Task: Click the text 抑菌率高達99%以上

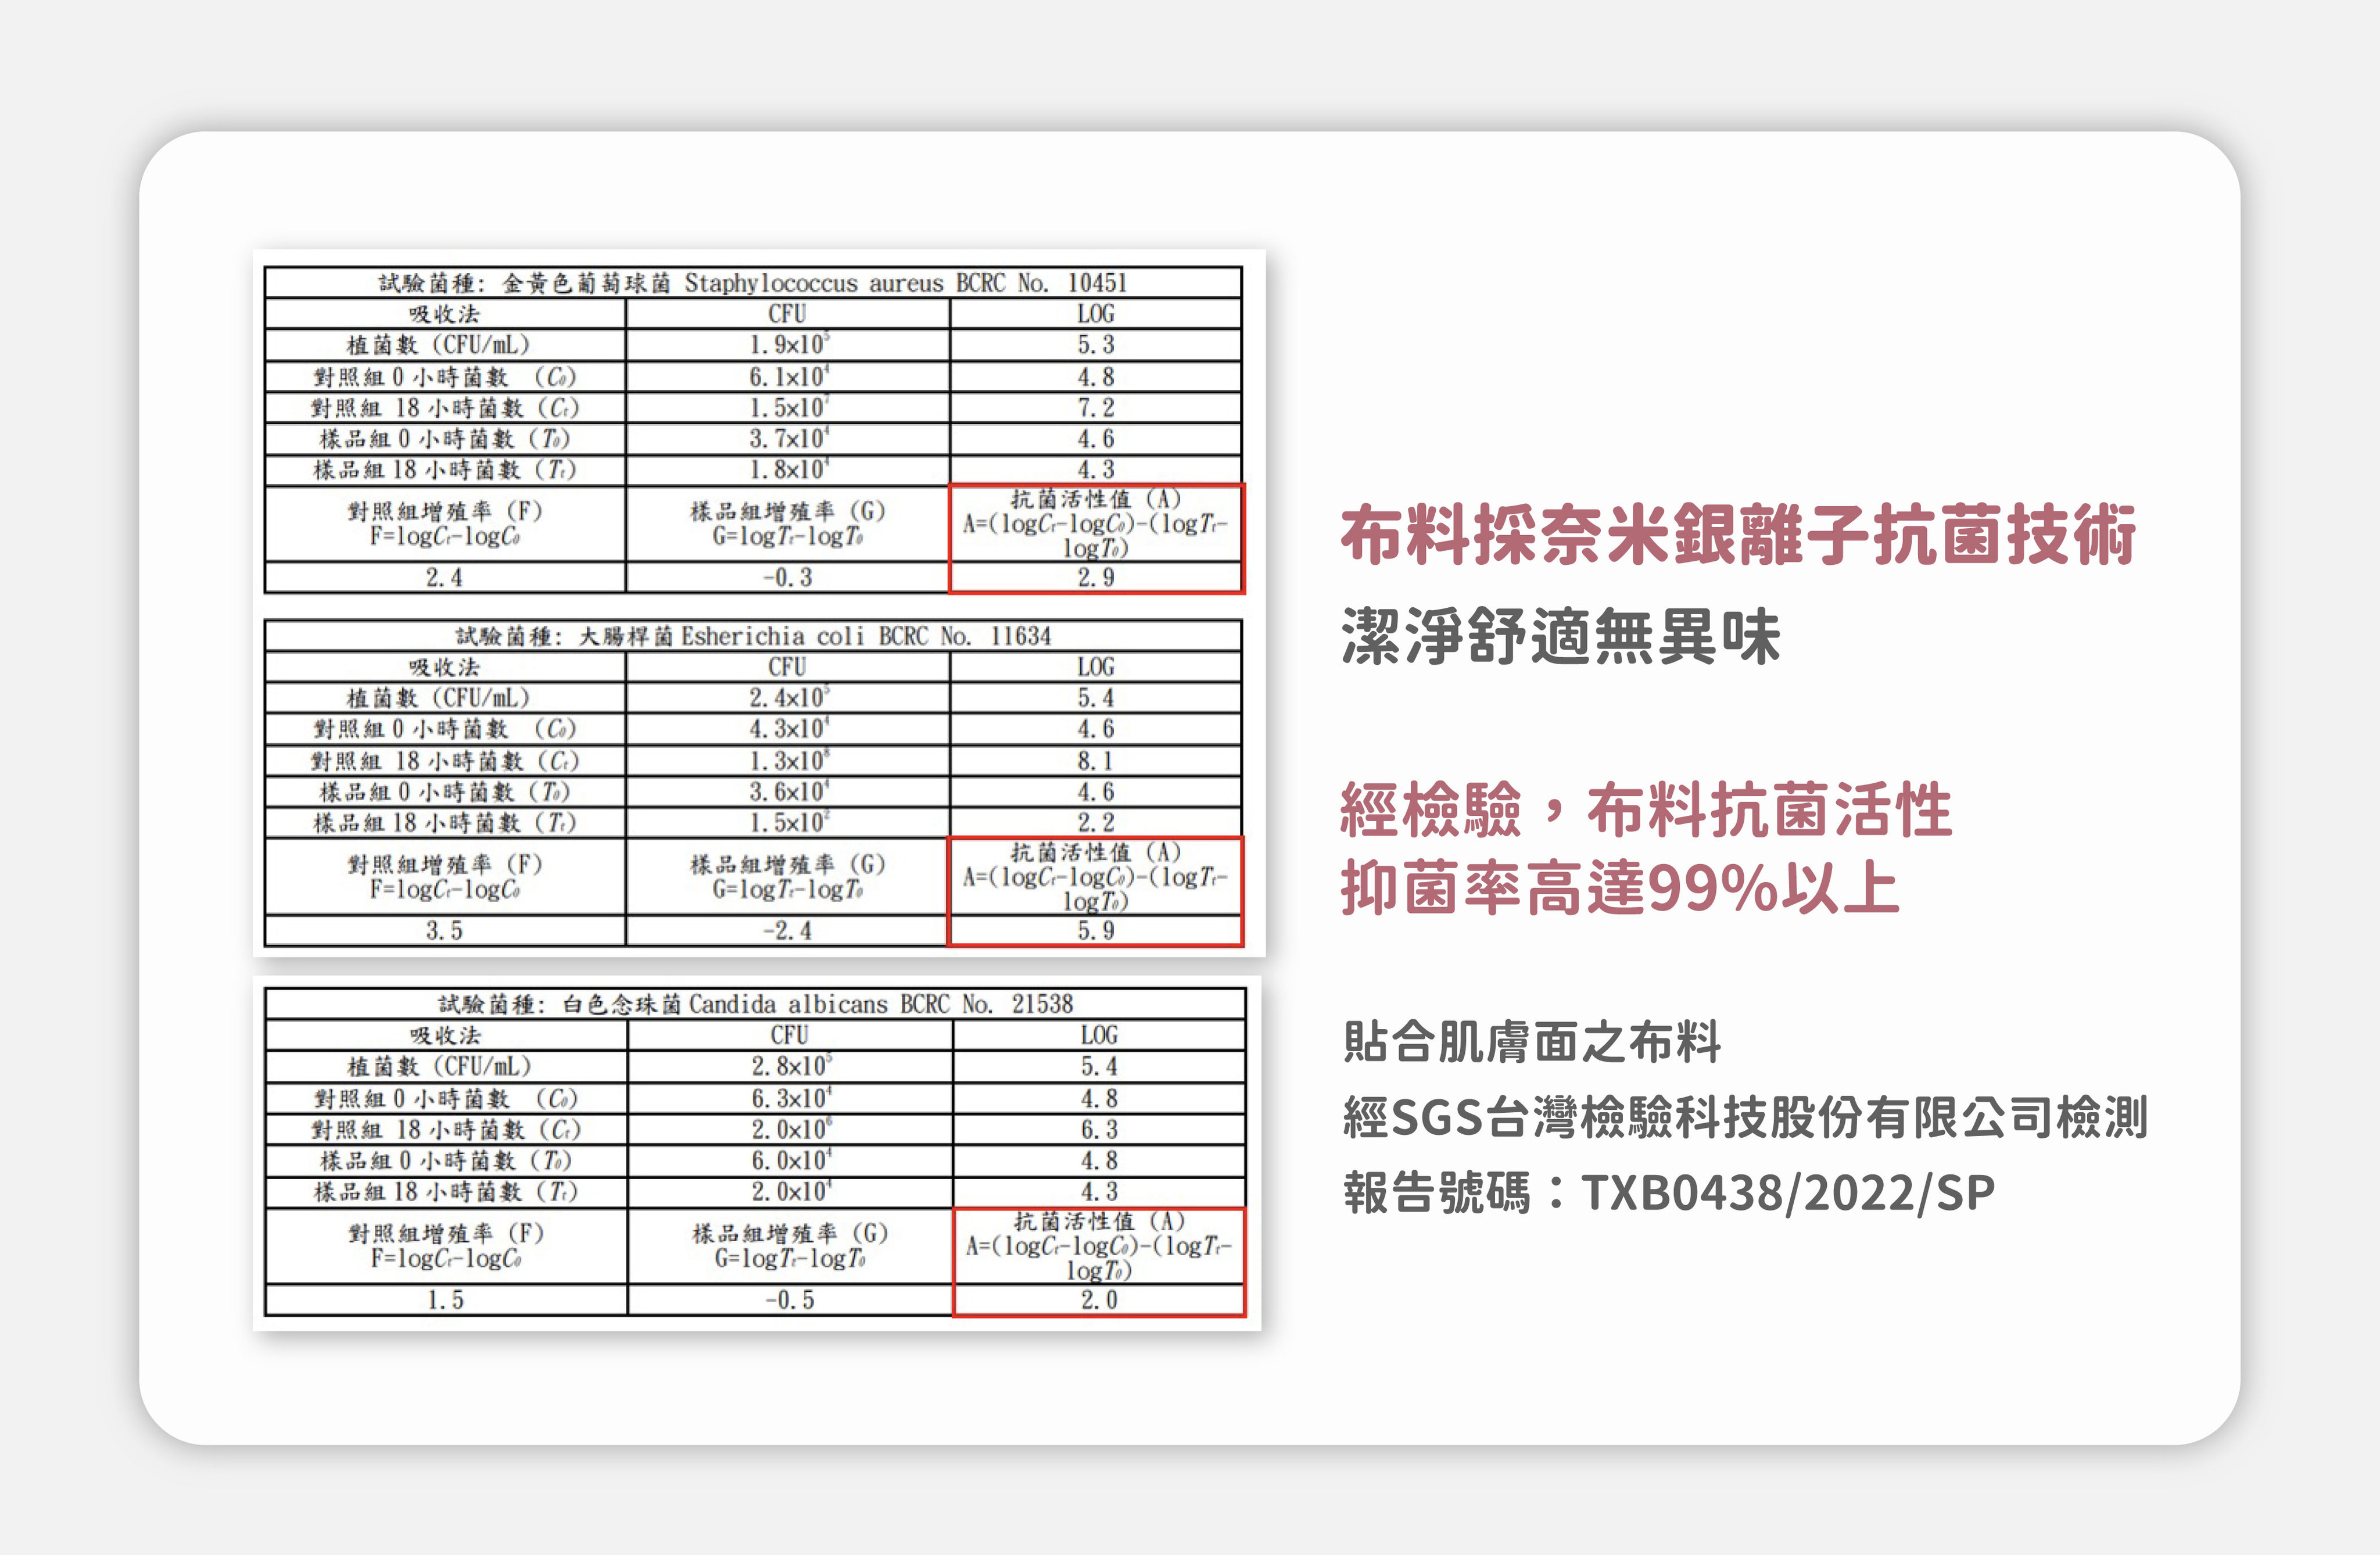Action: tap(1620, 887)
